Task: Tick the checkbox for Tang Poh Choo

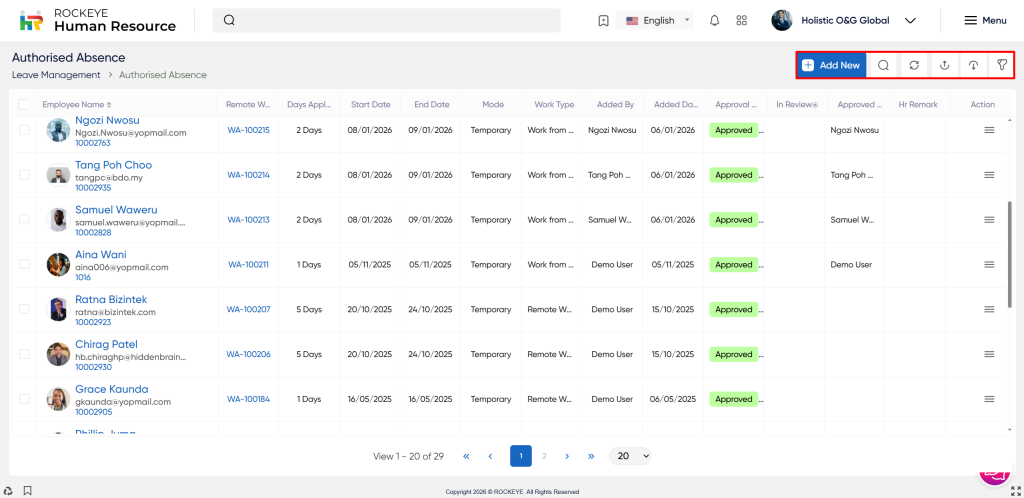Action: tap(24, 175)
